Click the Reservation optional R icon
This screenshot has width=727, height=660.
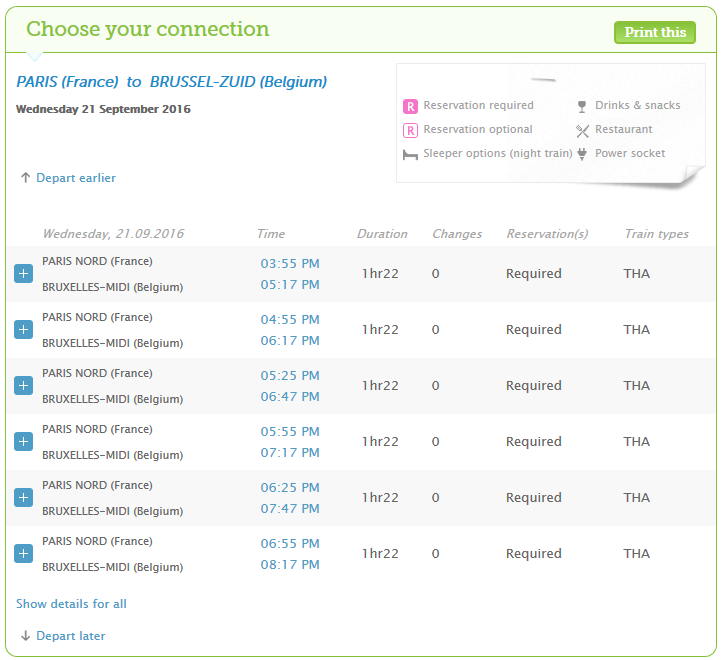410,130
